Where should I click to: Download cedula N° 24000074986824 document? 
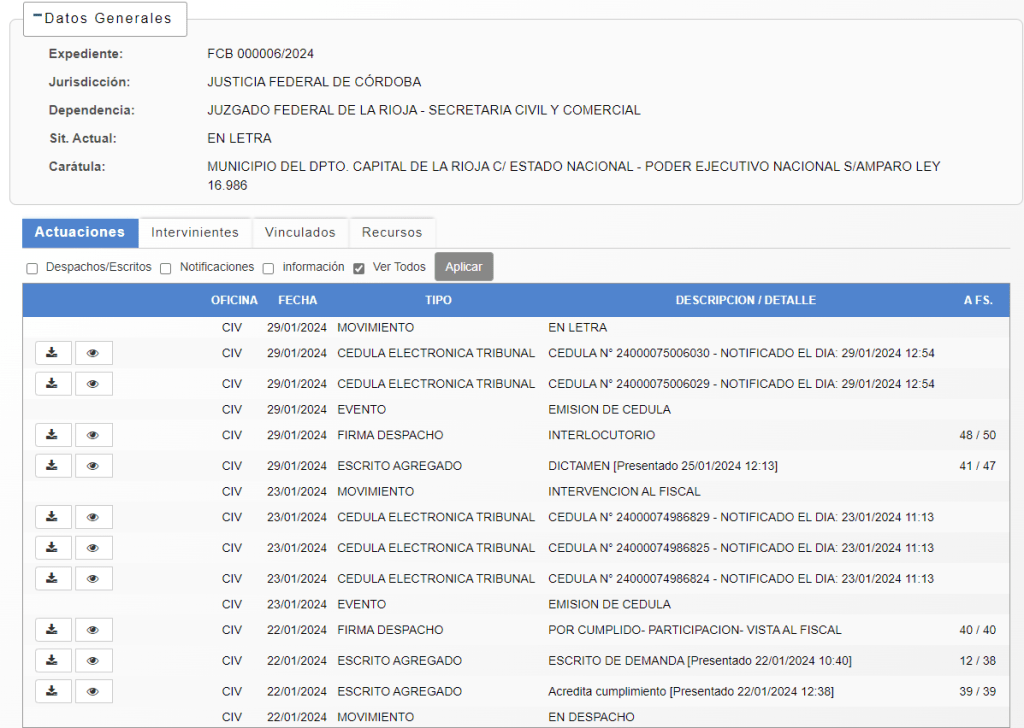tap(53, 578)
